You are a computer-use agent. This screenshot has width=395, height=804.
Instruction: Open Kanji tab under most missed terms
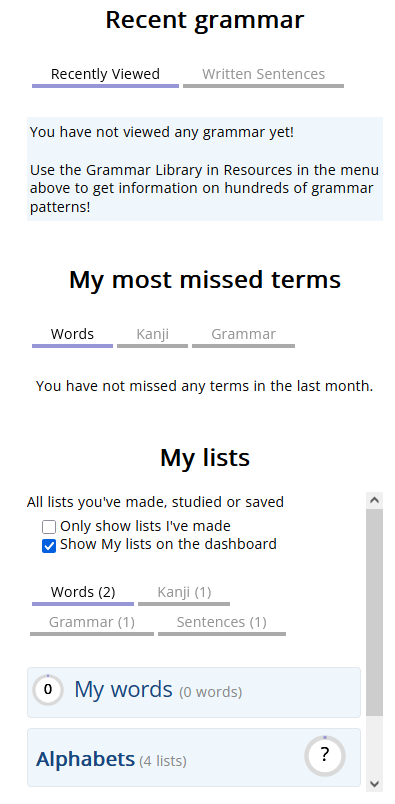pos(152,335)
